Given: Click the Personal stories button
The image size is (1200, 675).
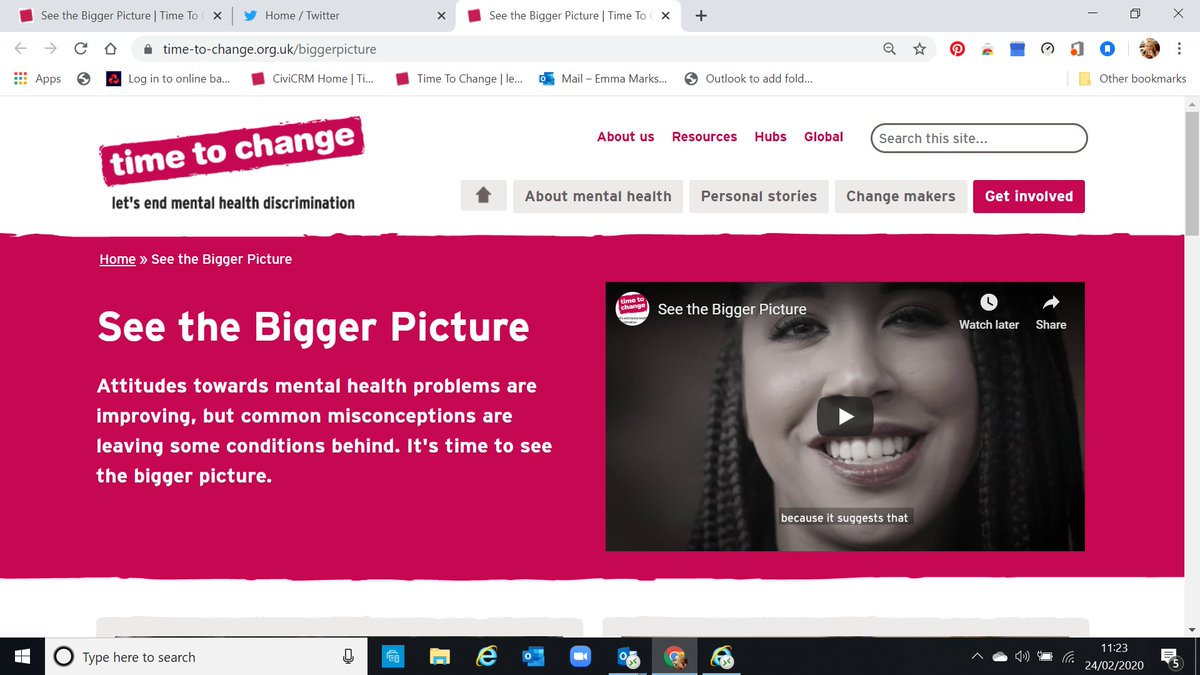Looking at the screenshot, I should [x=759, y=196].
